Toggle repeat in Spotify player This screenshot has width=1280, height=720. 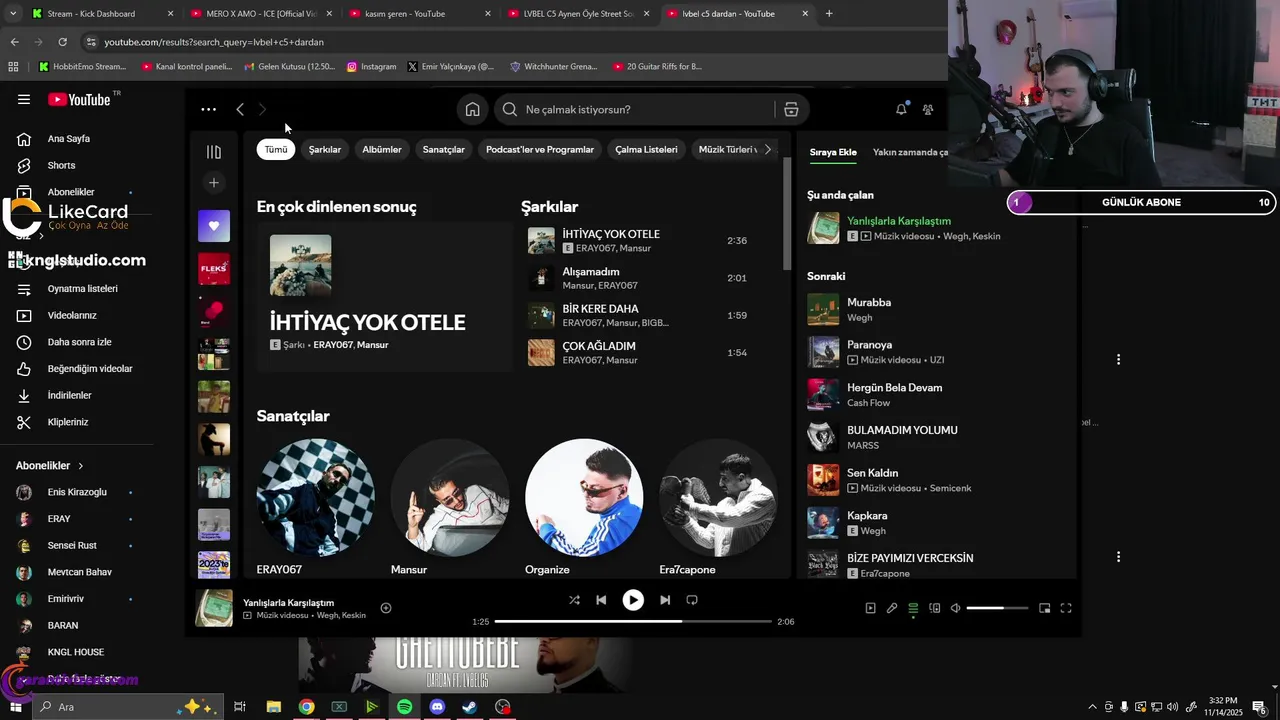[x=692, y=600]
